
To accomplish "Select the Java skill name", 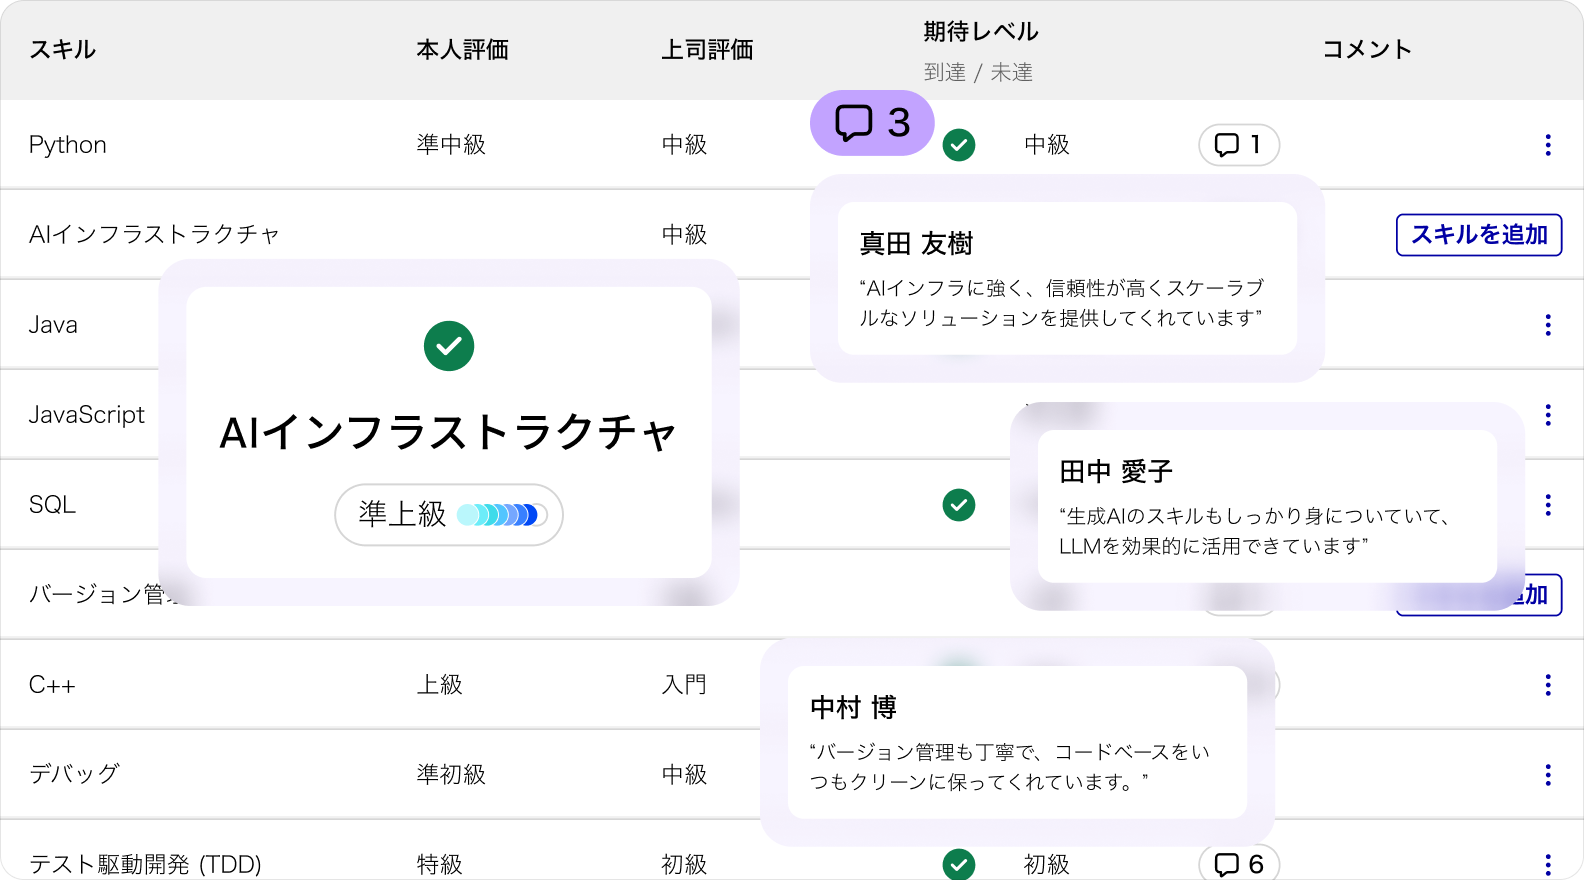I will pyautogui.click(x=53, y=325).
